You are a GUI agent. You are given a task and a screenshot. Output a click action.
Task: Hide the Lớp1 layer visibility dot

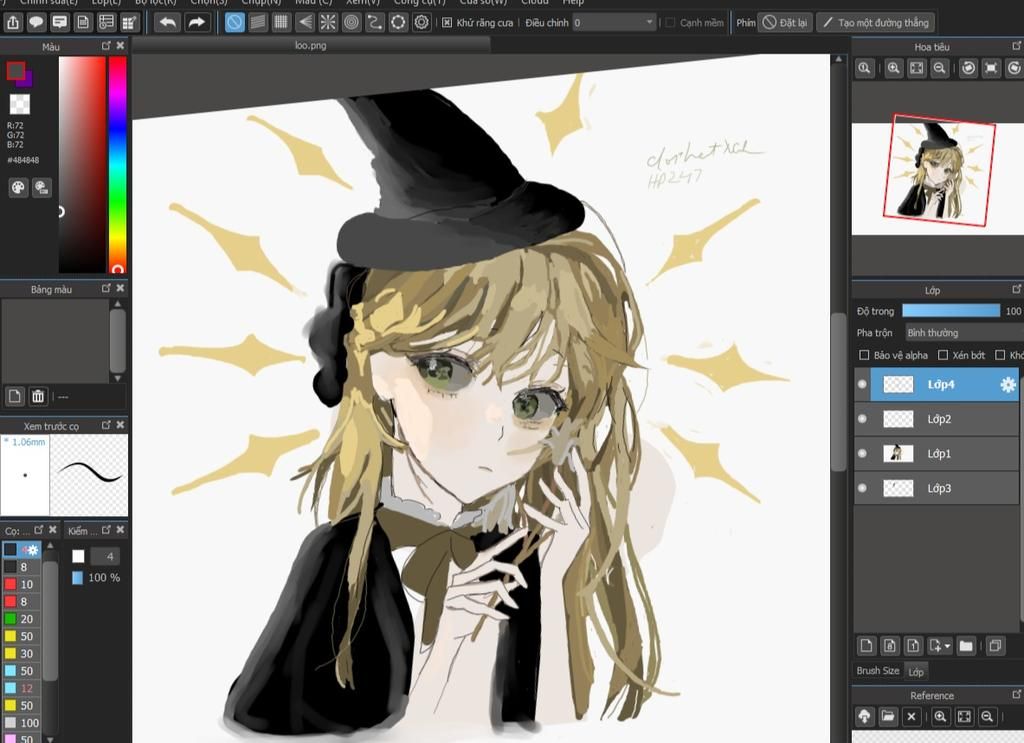point(862,453)
